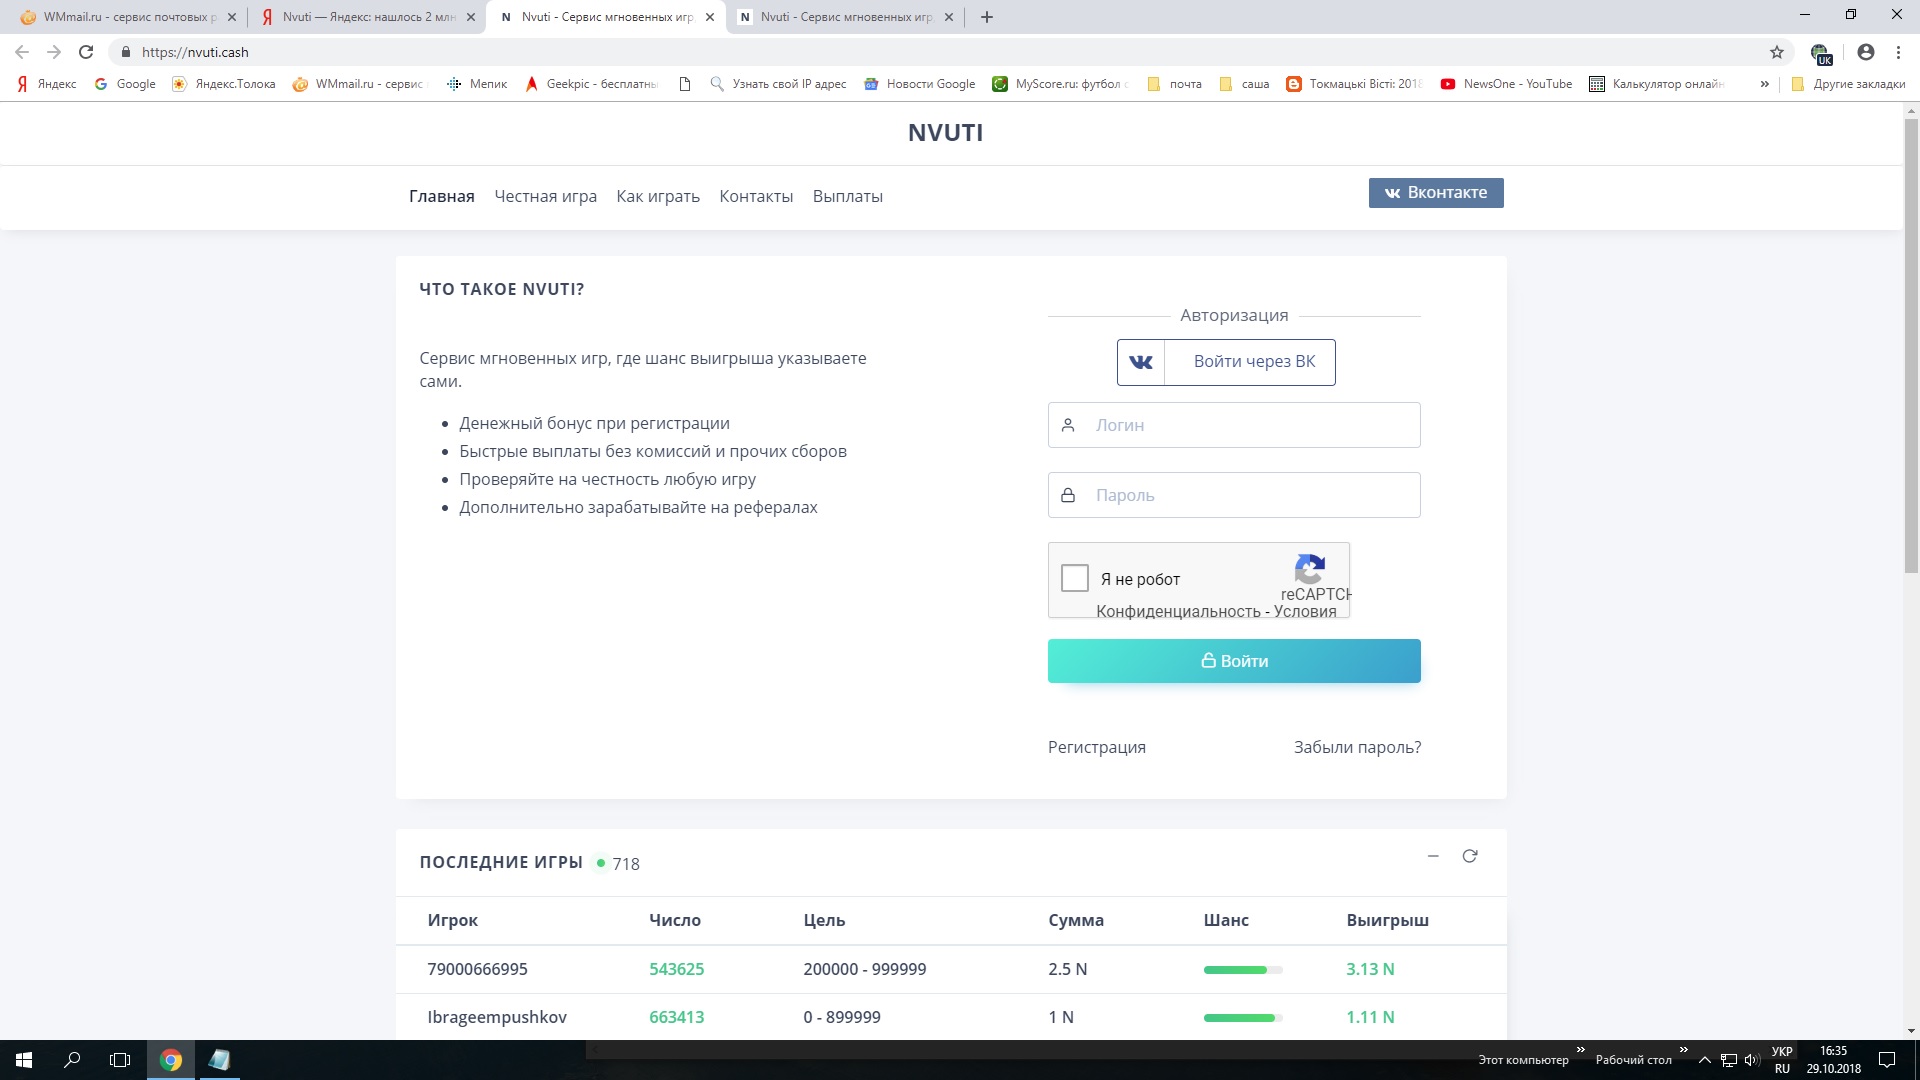Open the Chrome three-dot menu
Image resolution: width=1920 pixels, height=1080 pixels.
pos(1898,52)
